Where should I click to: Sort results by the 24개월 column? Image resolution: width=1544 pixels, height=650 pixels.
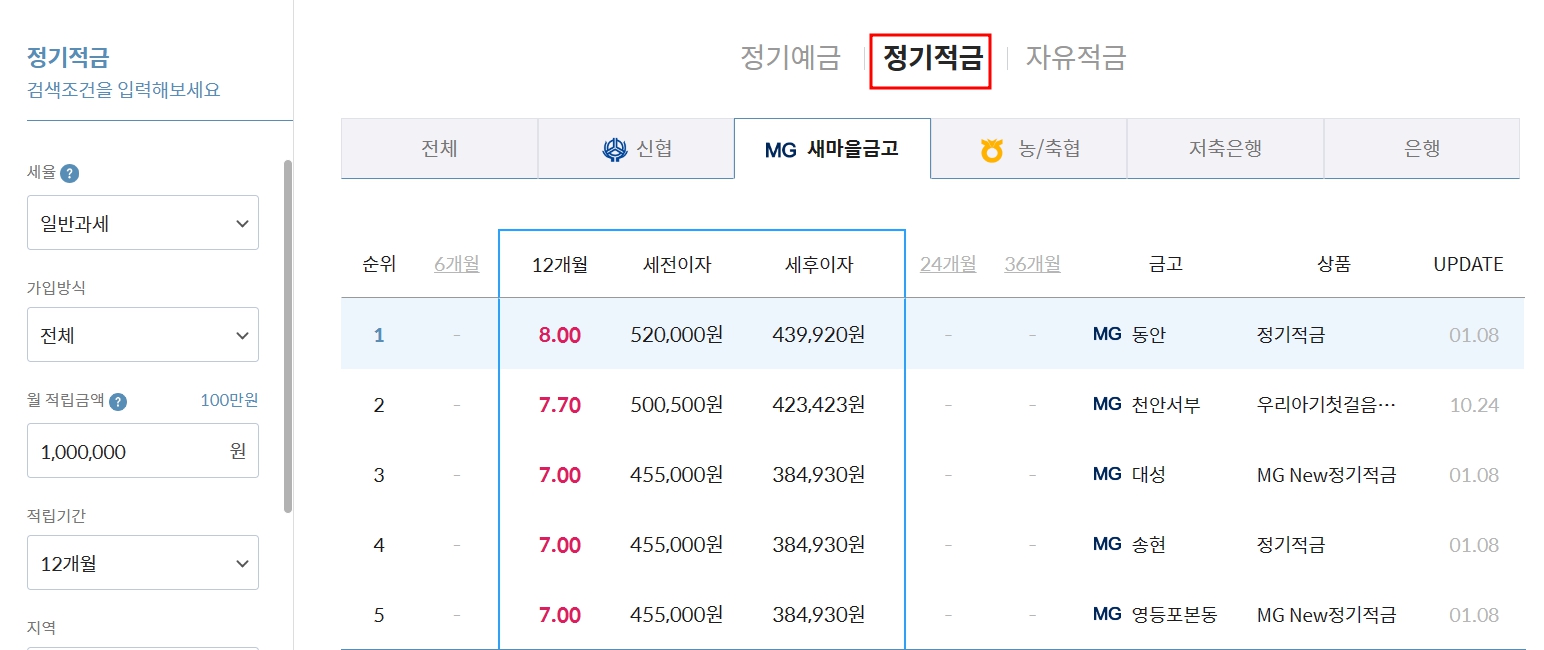[947, 264]
